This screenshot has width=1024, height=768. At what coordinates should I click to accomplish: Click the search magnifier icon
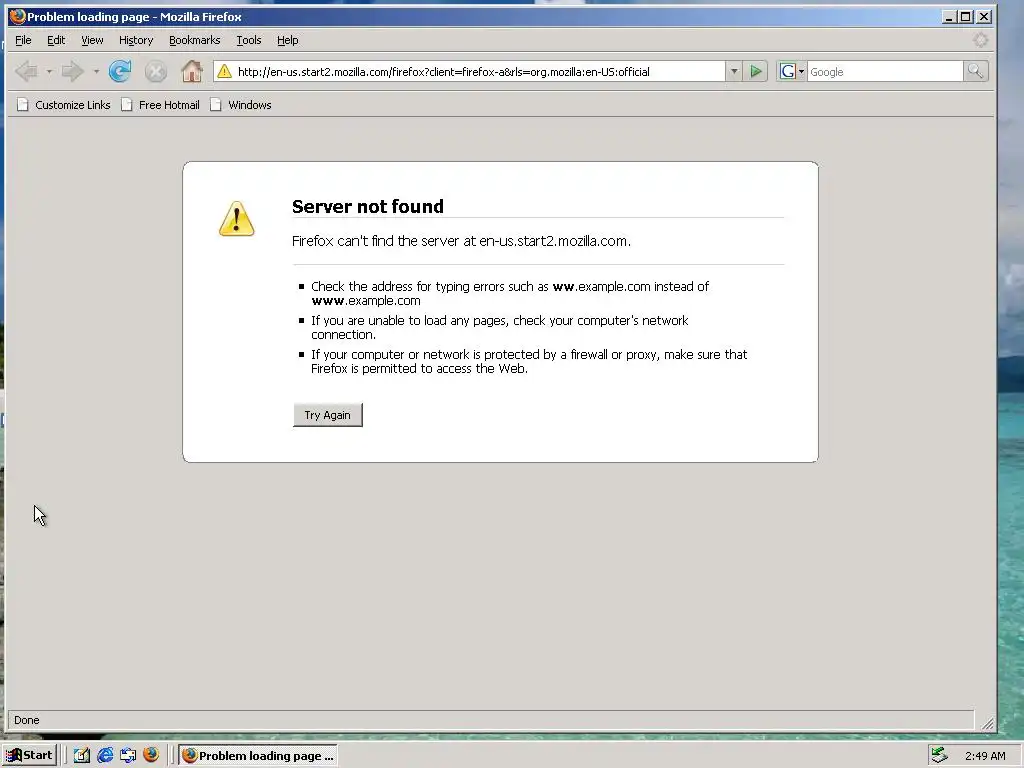[x=975, y=71]
